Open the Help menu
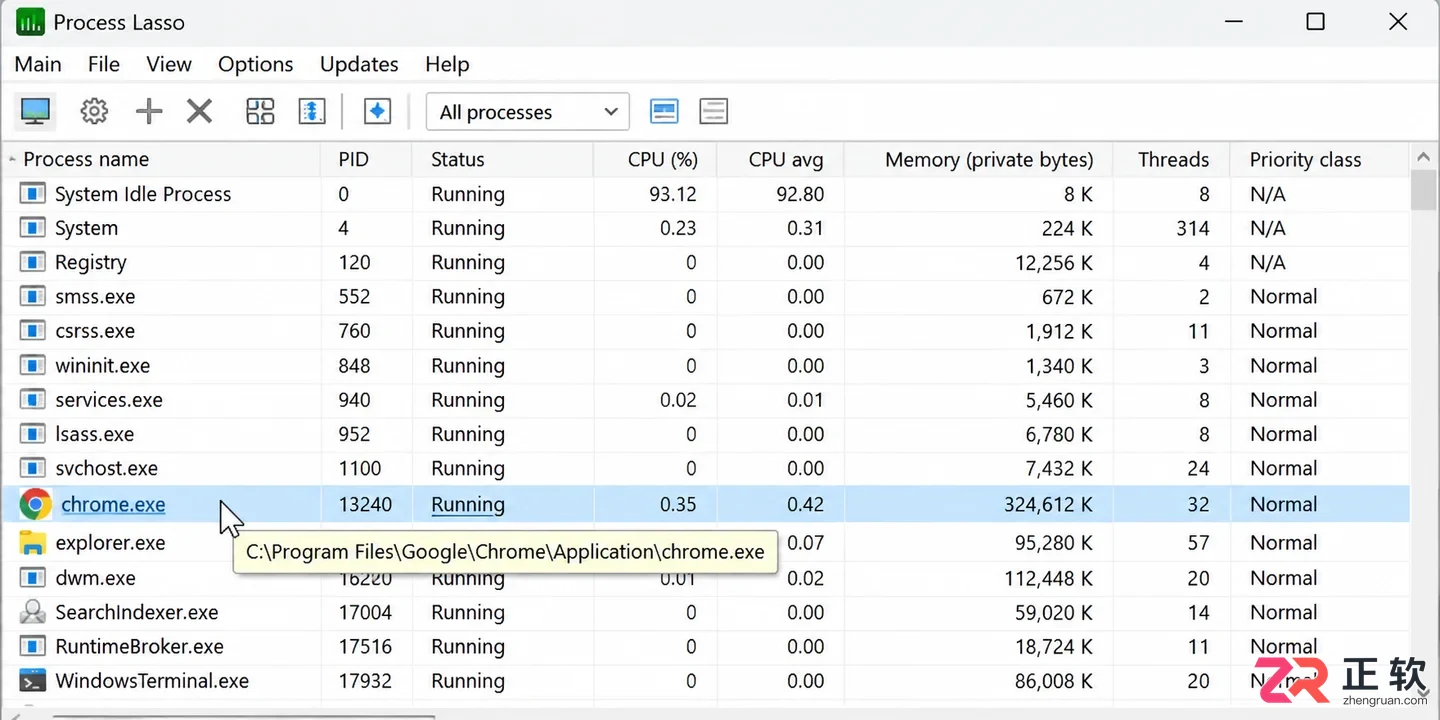Screen dimensions: 1440x720 coord(447,64)
